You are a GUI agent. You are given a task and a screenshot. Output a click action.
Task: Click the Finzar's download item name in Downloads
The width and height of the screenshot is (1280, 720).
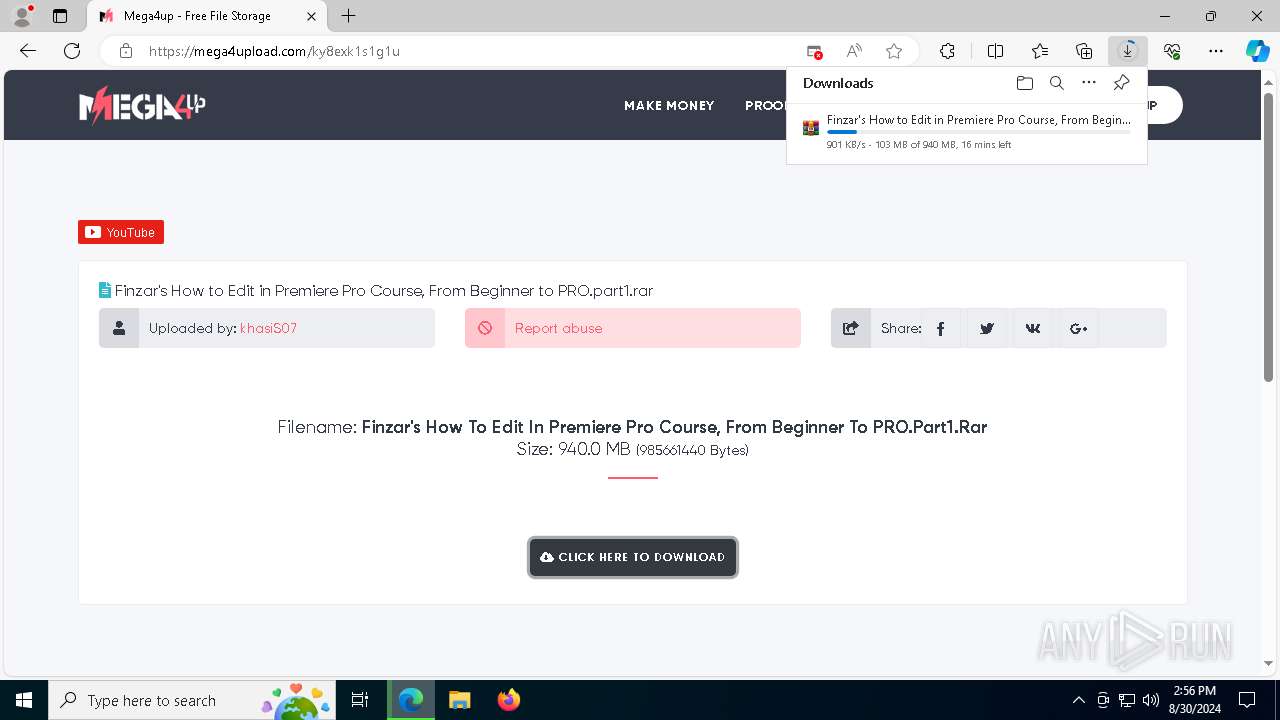pos(979,119)
